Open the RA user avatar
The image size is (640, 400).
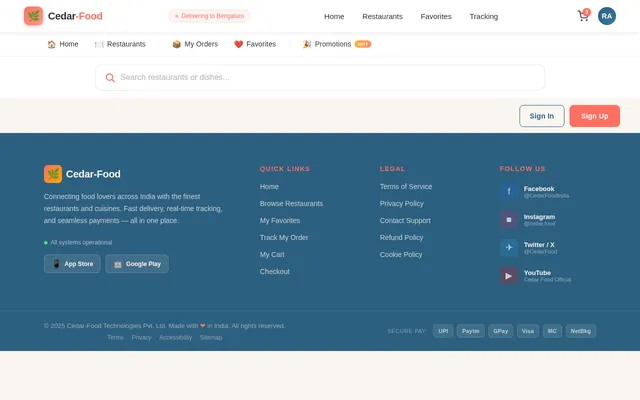pos(607,16)
